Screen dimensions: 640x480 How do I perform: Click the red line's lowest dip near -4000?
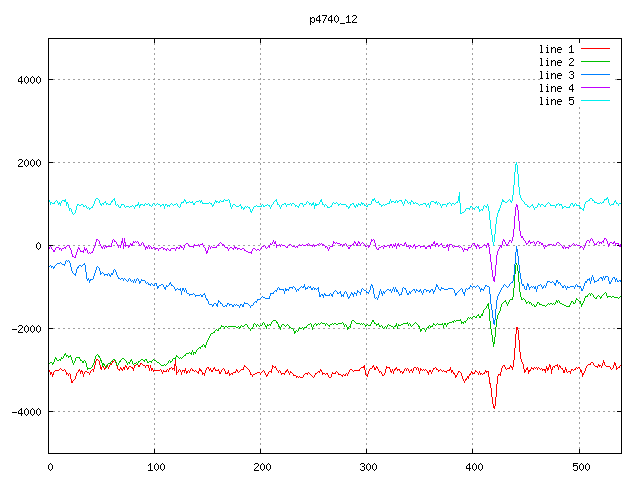(x=494, y=407)
